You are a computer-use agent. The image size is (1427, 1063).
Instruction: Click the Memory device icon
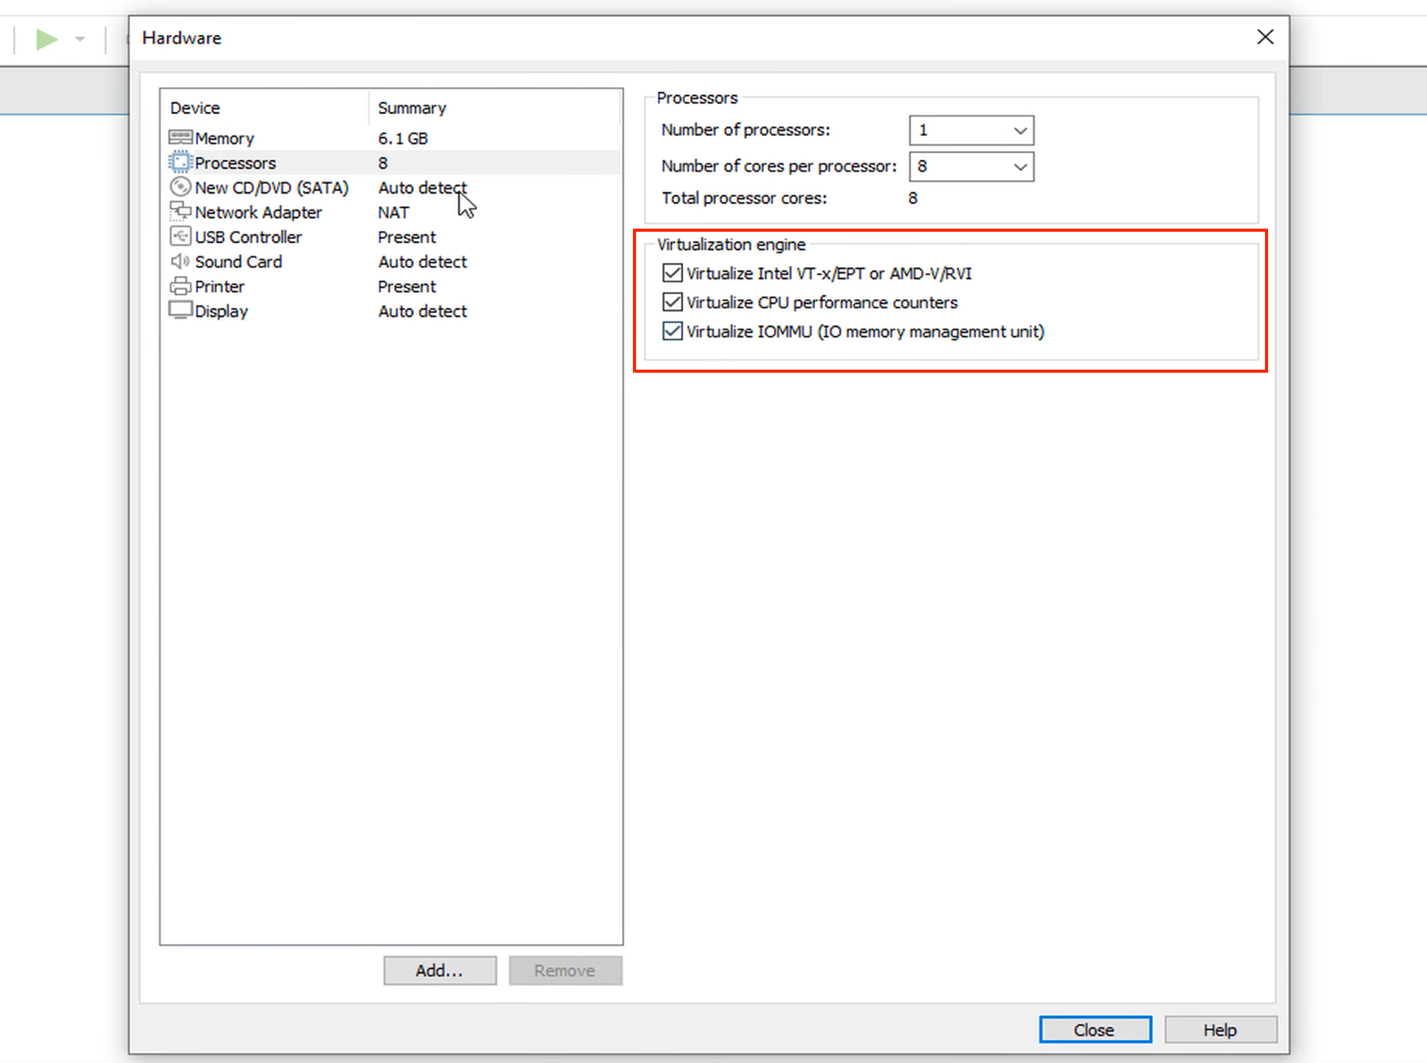(180, 137)
